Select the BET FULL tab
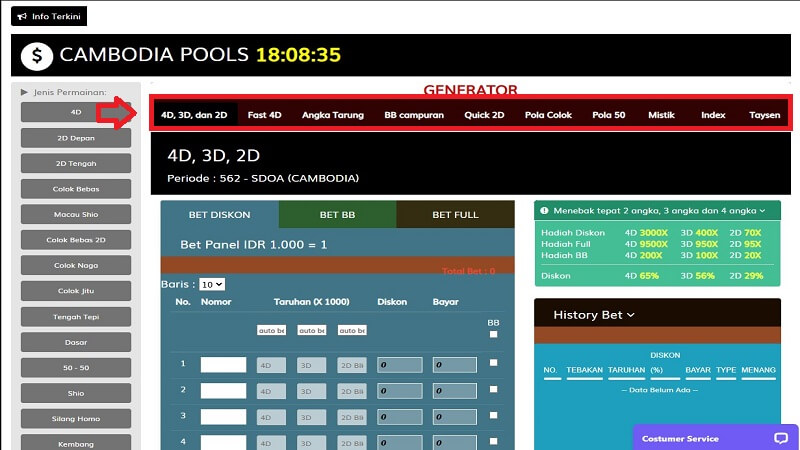 coord(455,214)
